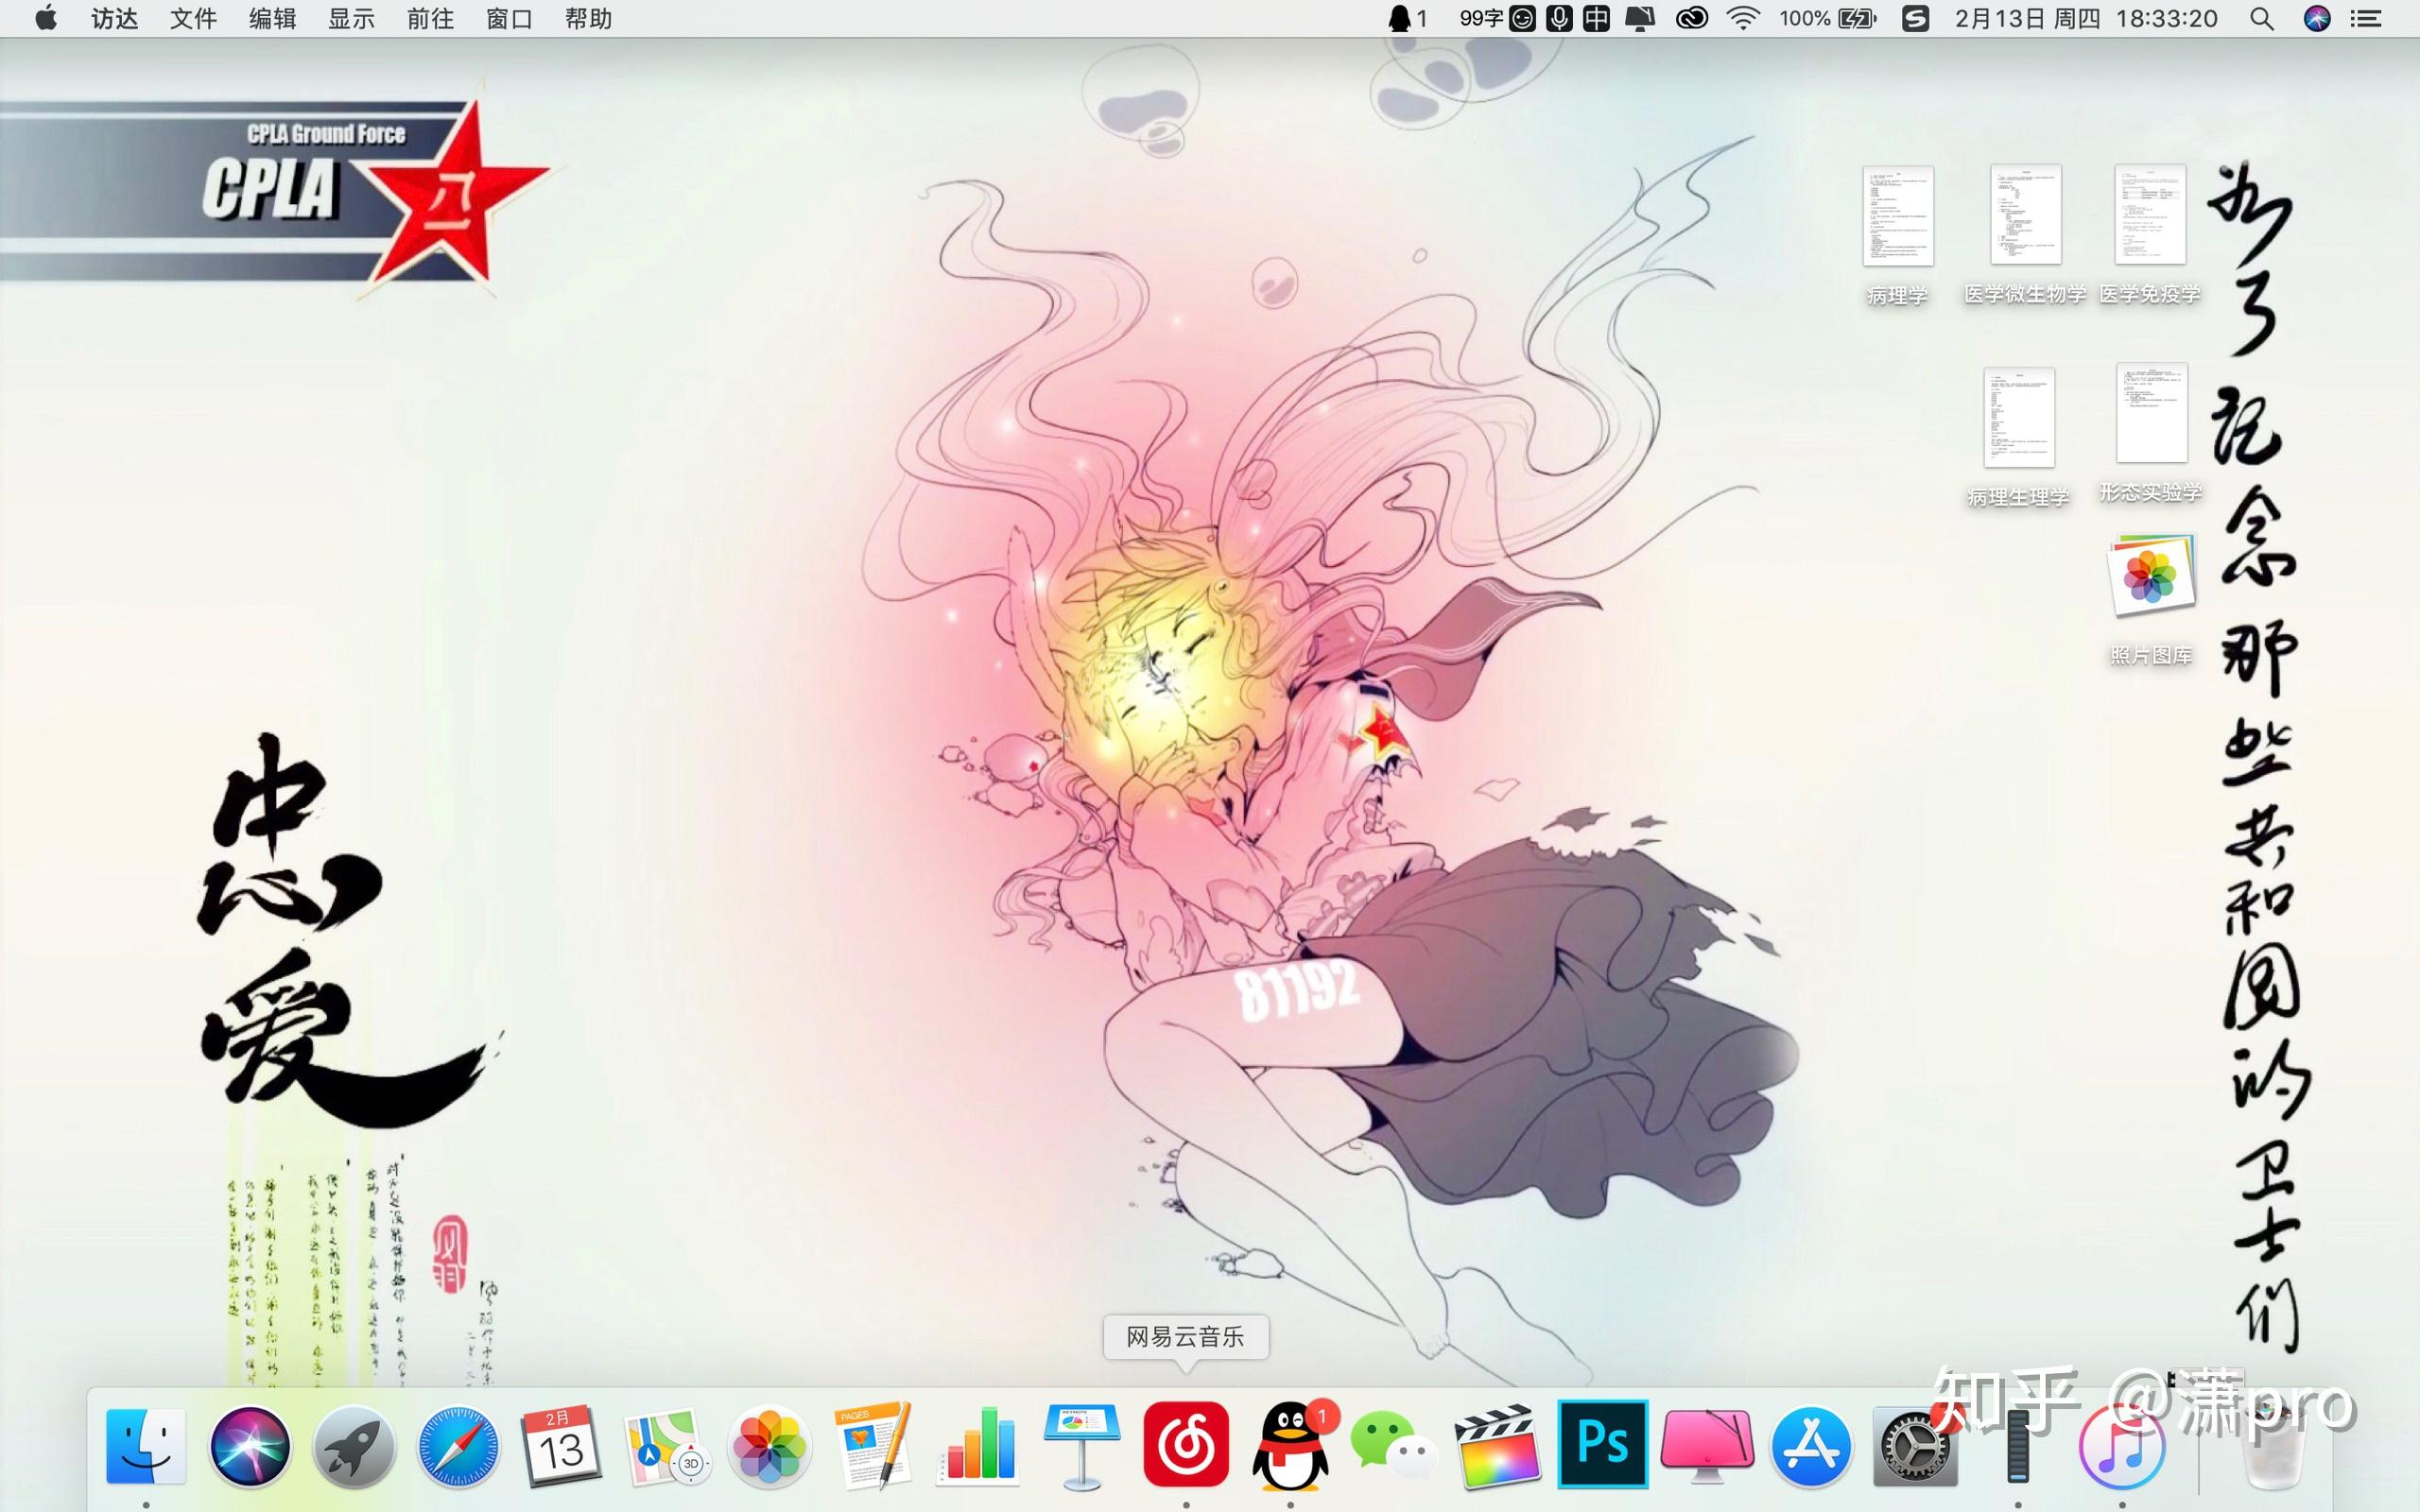Open the 访达 menu
This screenshot has width=2420, height=1512.
point(115,18)
